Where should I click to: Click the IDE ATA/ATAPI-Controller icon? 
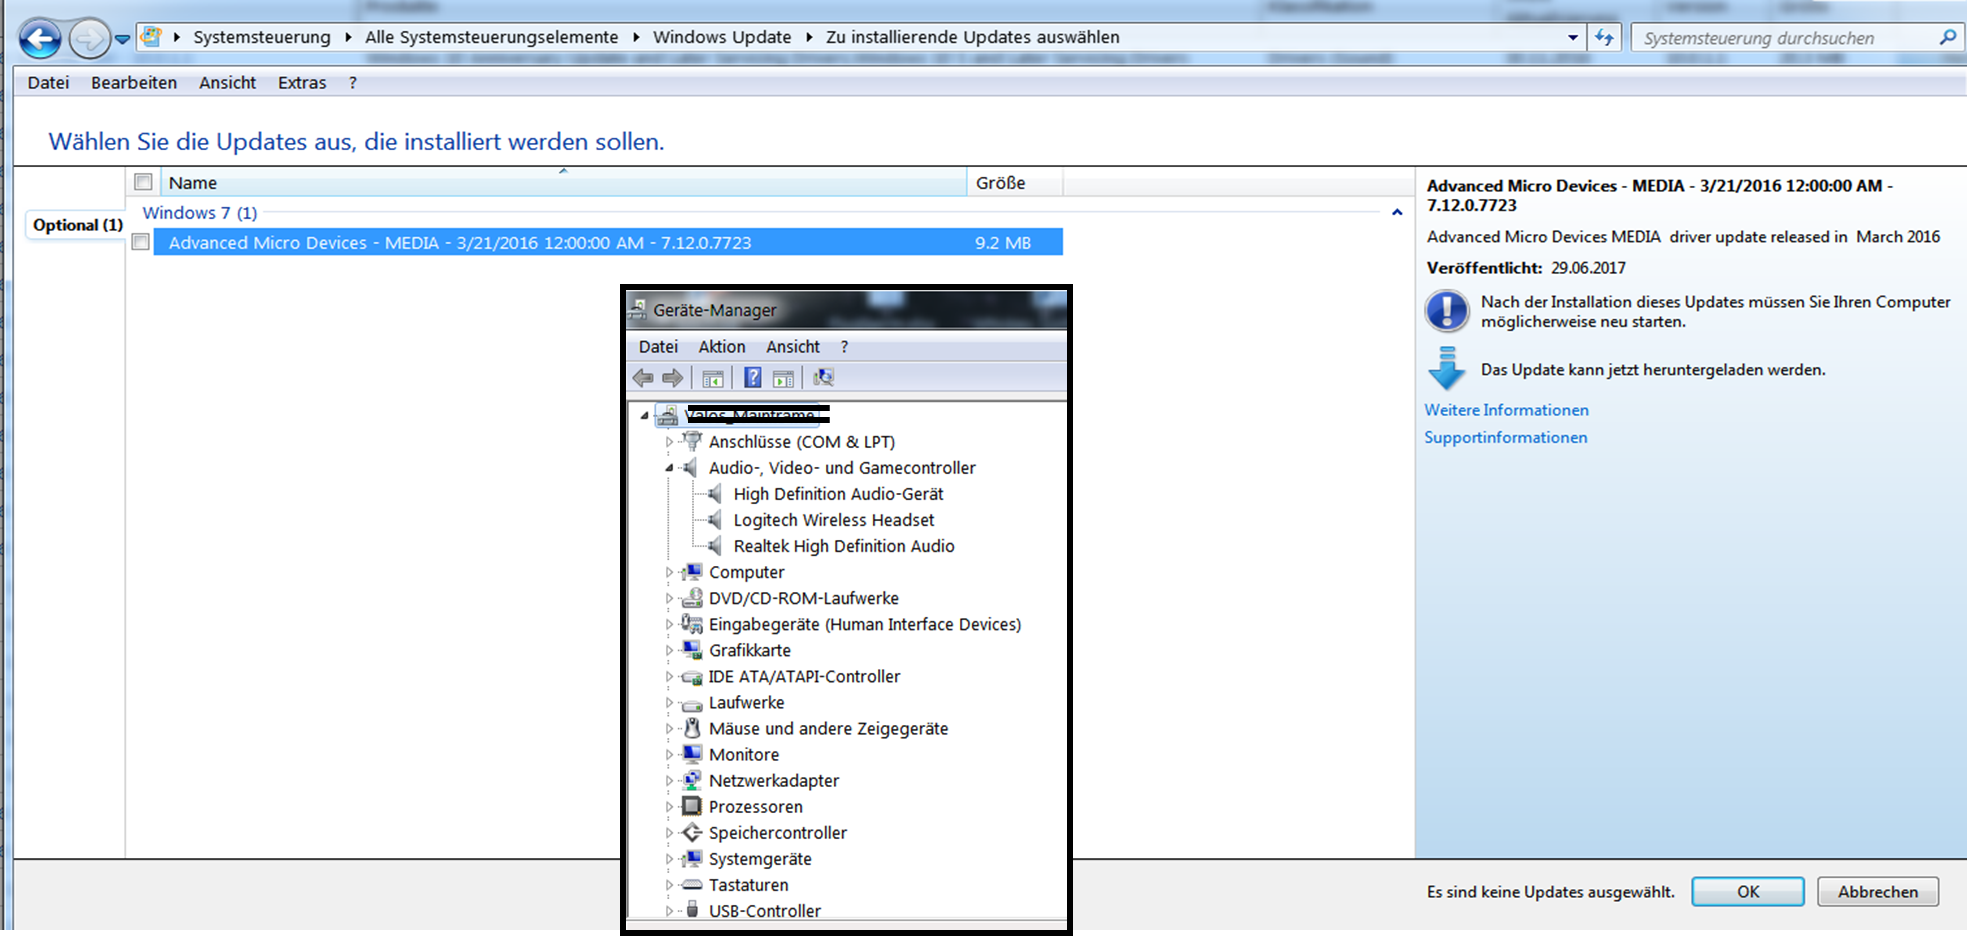(691, 677)
